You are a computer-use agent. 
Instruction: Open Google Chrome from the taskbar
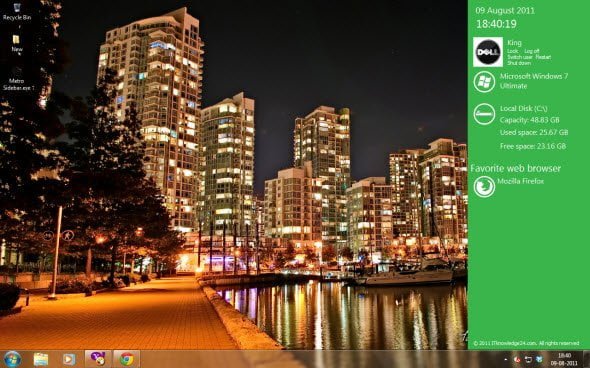(127, 359)
